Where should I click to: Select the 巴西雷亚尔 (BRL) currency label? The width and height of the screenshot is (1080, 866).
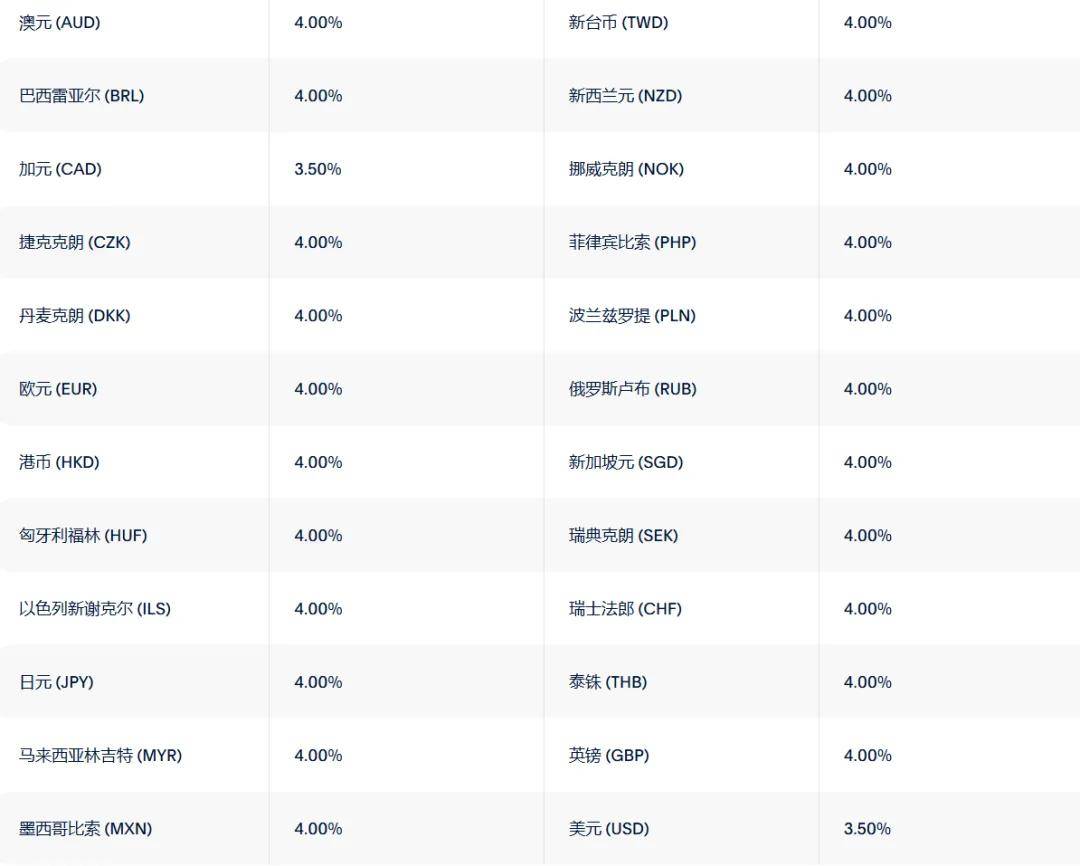click(82, 96)
